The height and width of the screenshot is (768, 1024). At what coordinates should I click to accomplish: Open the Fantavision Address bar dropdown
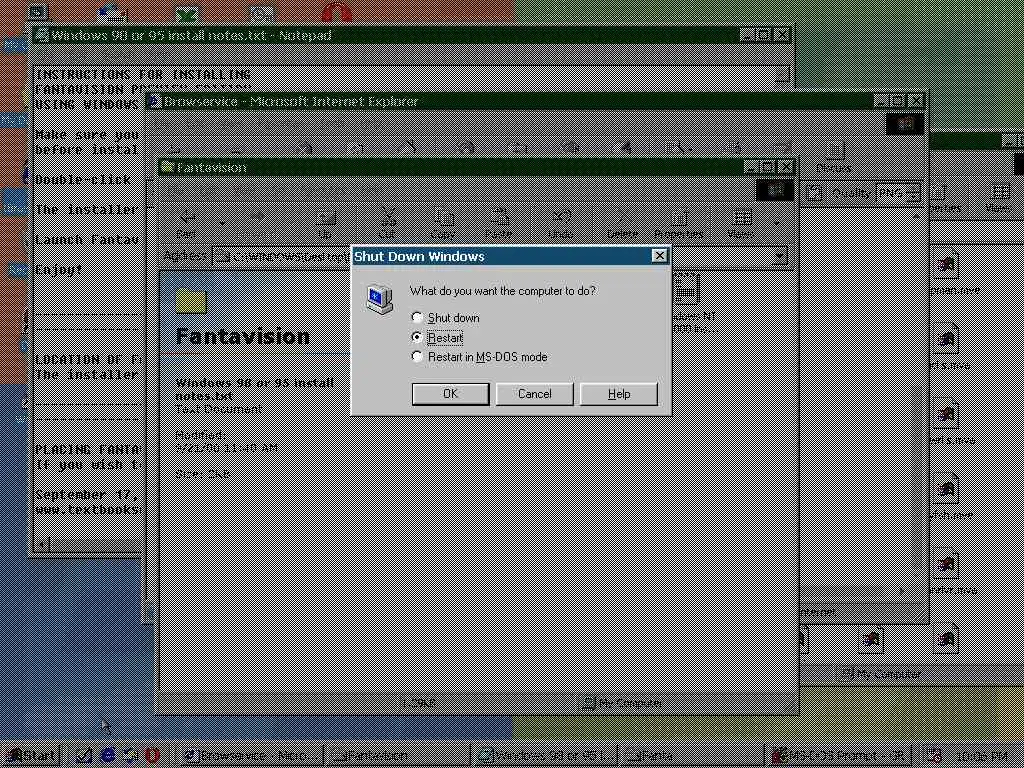(779, 256)
